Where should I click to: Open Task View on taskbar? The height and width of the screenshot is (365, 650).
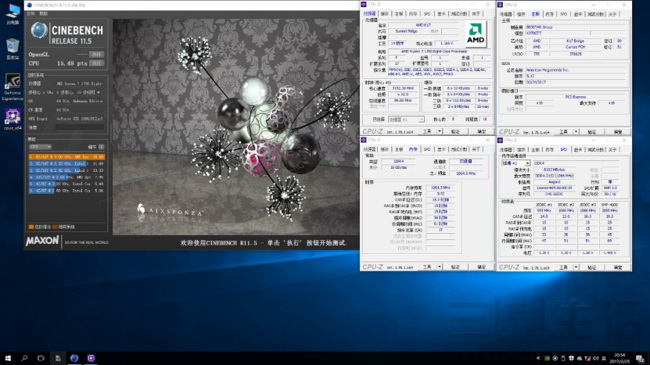click(41, 358)
